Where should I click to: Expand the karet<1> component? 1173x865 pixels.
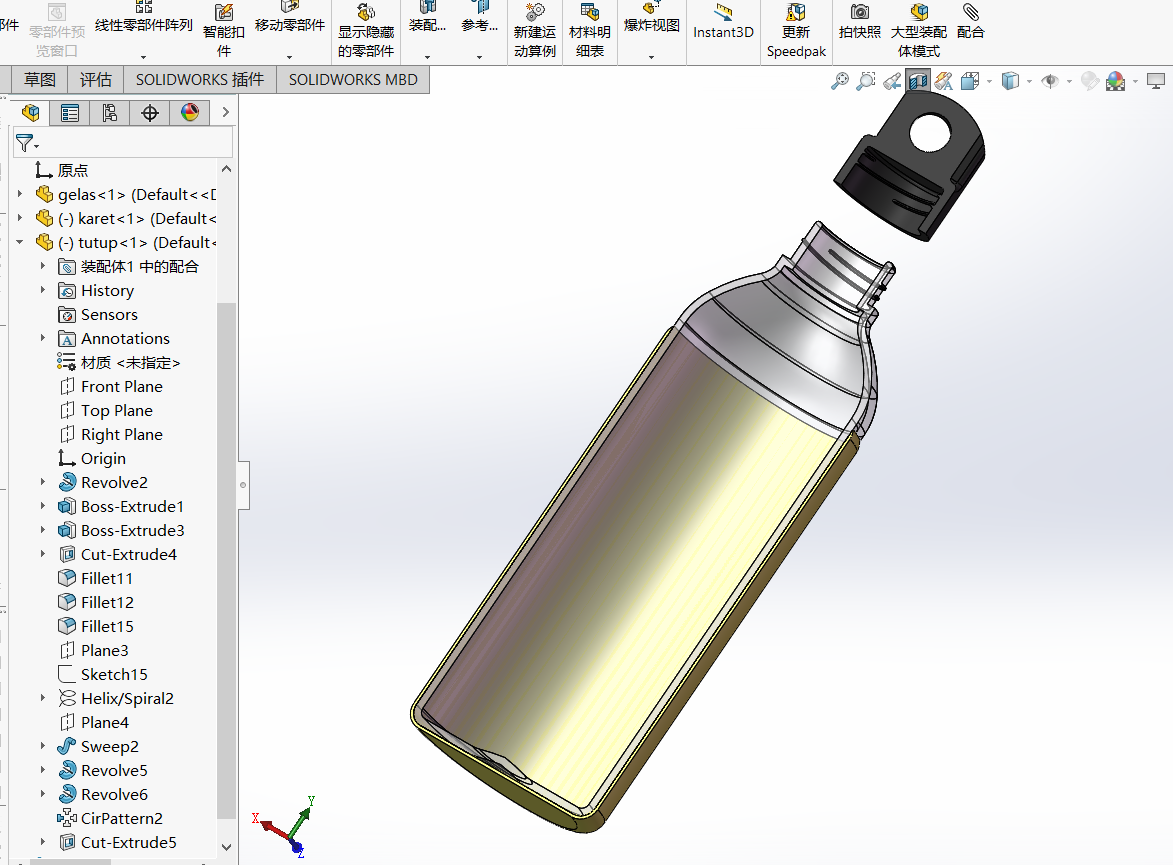pos(20,218)
